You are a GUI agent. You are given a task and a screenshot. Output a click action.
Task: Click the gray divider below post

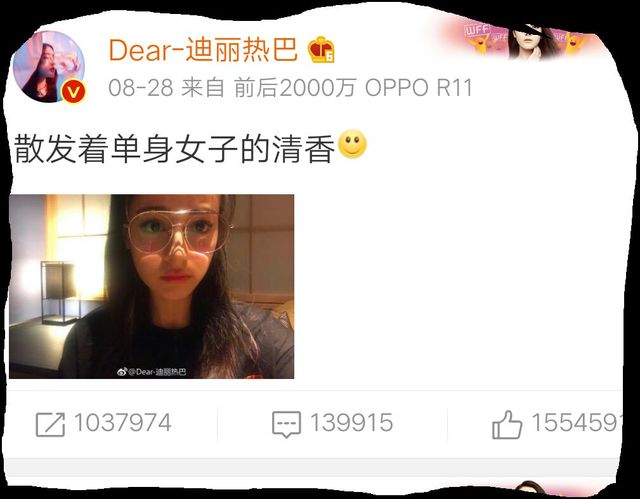310,467
